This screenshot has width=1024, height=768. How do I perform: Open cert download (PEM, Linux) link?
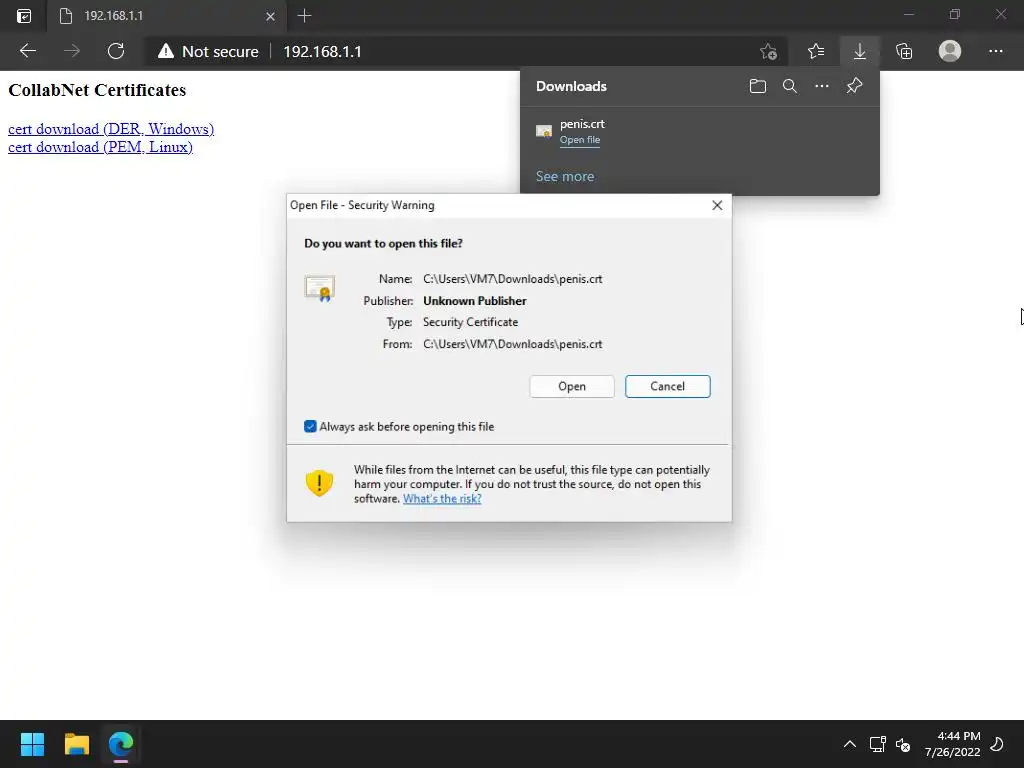(100, 147)
